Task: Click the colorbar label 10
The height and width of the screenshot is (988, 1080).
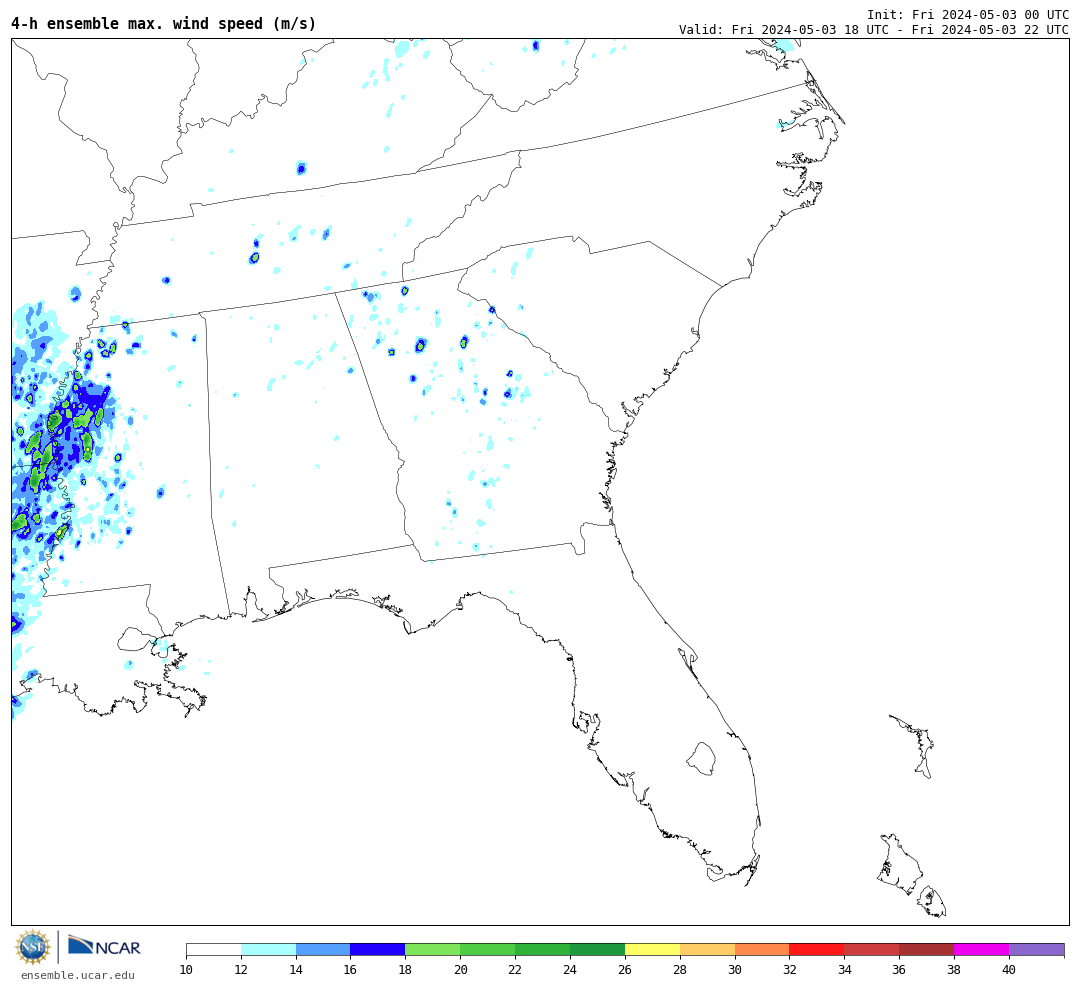Action: pos(186,969)
